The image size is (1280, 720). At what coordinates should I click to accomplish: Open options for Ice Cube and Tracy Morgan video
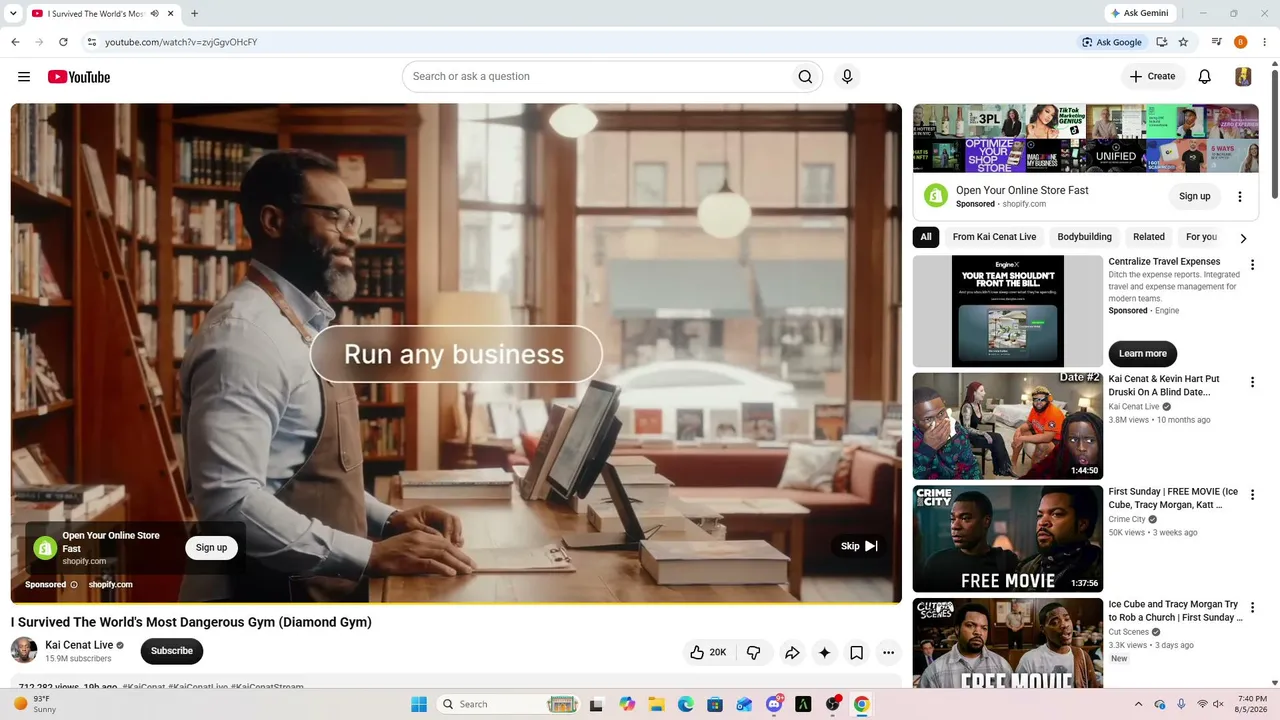pos(1252,608)
